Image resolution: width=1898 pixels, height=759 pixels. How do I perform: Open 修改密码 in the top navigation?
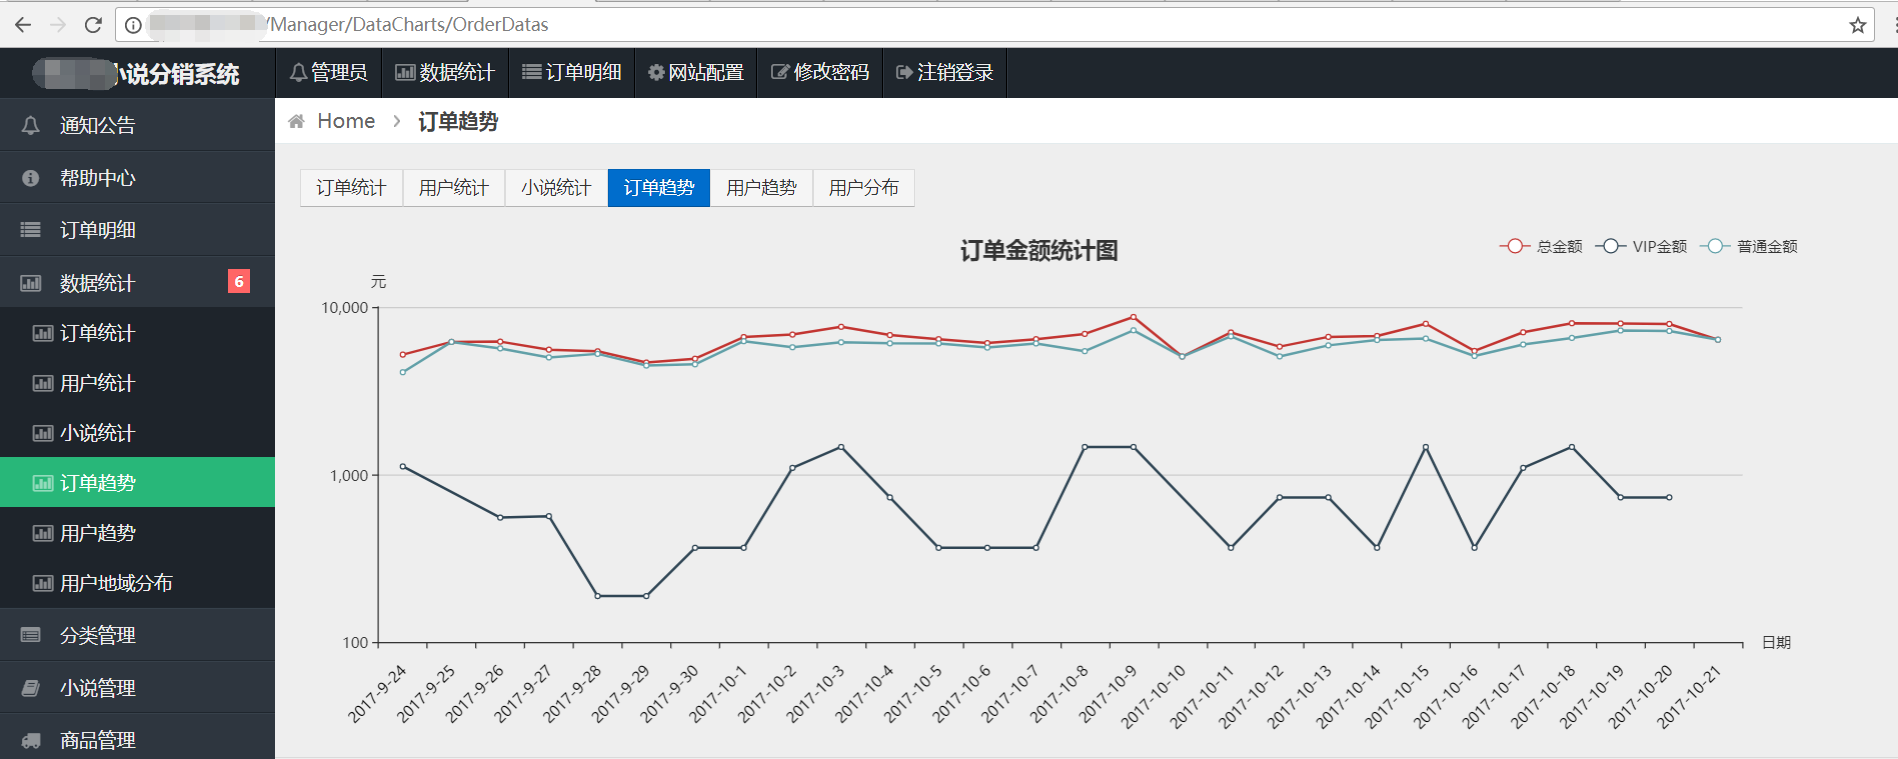pyautogui.click(x=820, y=72)
